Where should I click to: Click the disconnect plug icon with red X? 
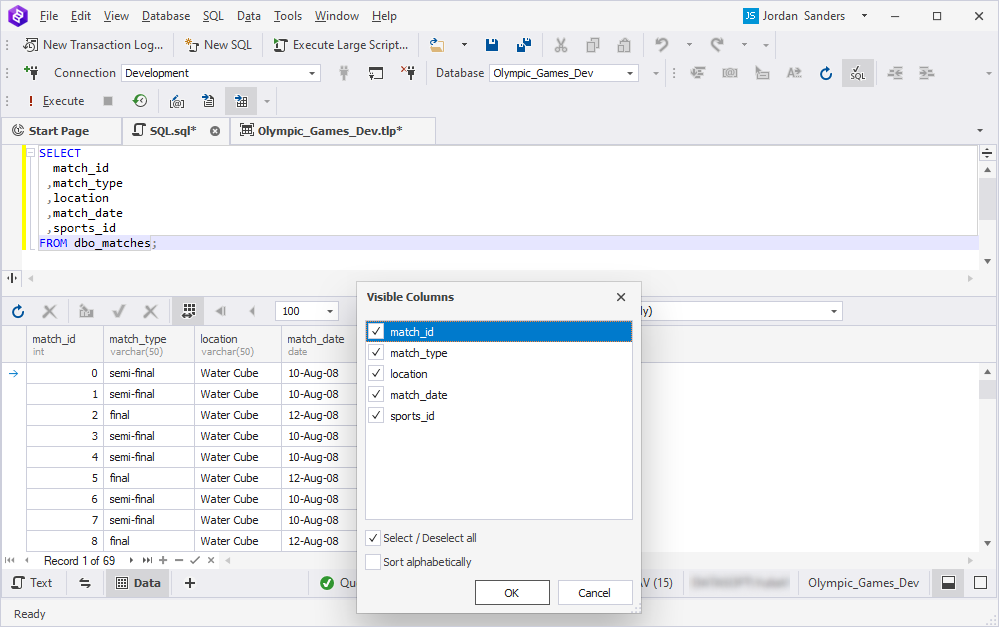click(408, 73)
